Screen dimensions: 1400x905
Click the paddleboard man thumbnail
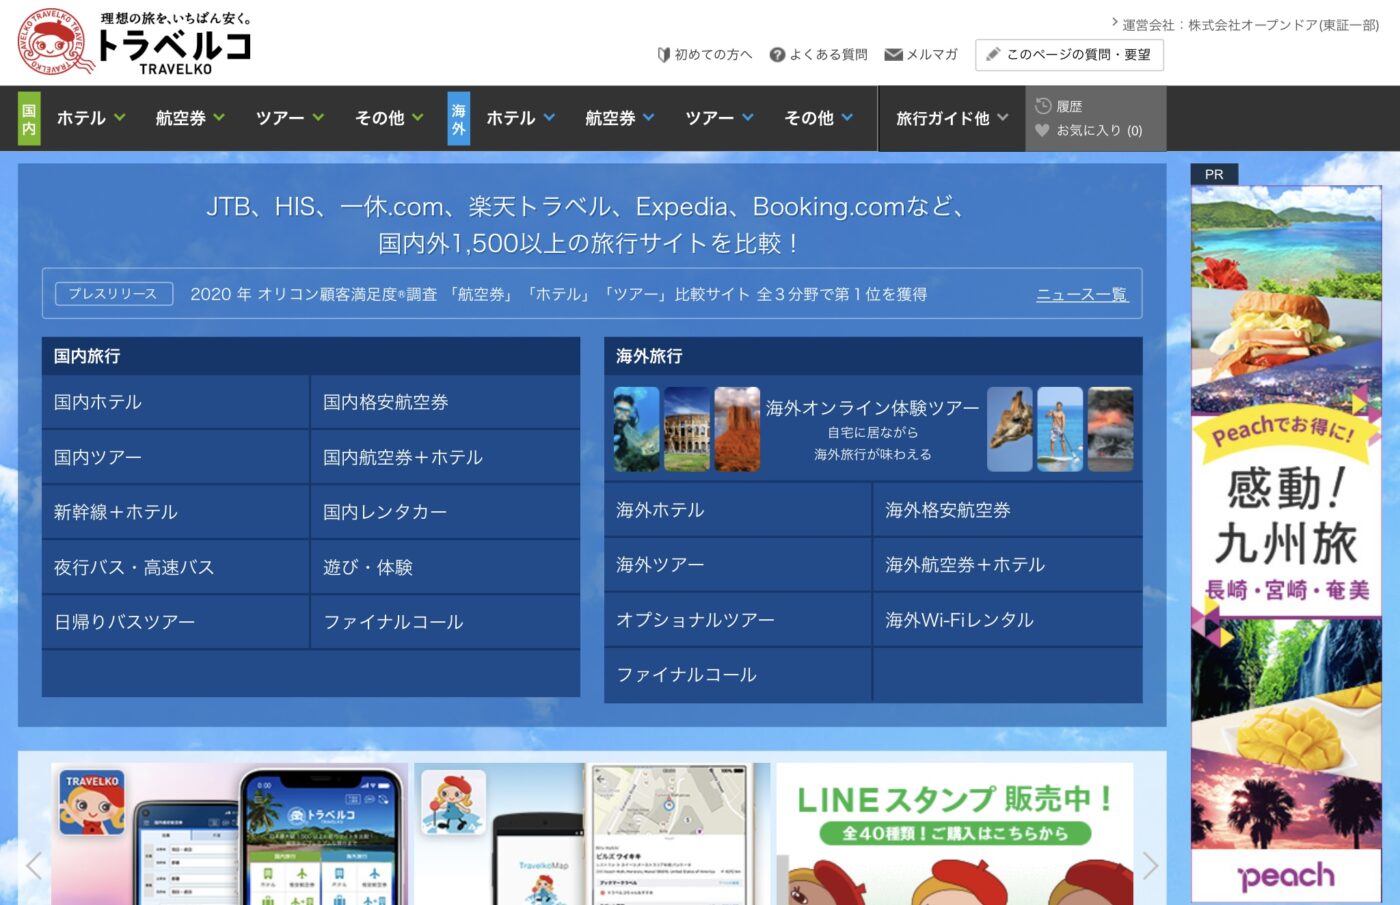[1060, 429]
